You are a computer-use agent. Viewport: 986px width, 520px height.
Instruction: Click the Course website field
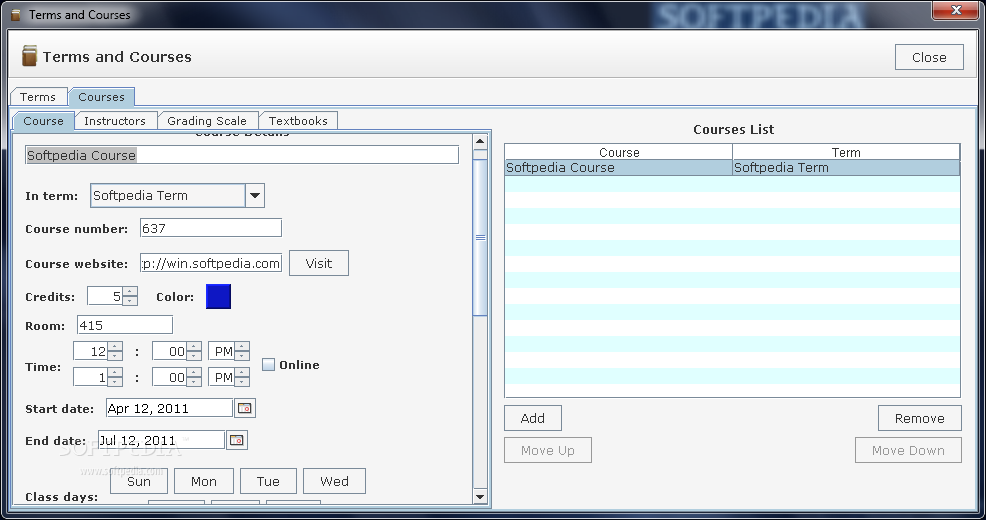coord(211,263)
